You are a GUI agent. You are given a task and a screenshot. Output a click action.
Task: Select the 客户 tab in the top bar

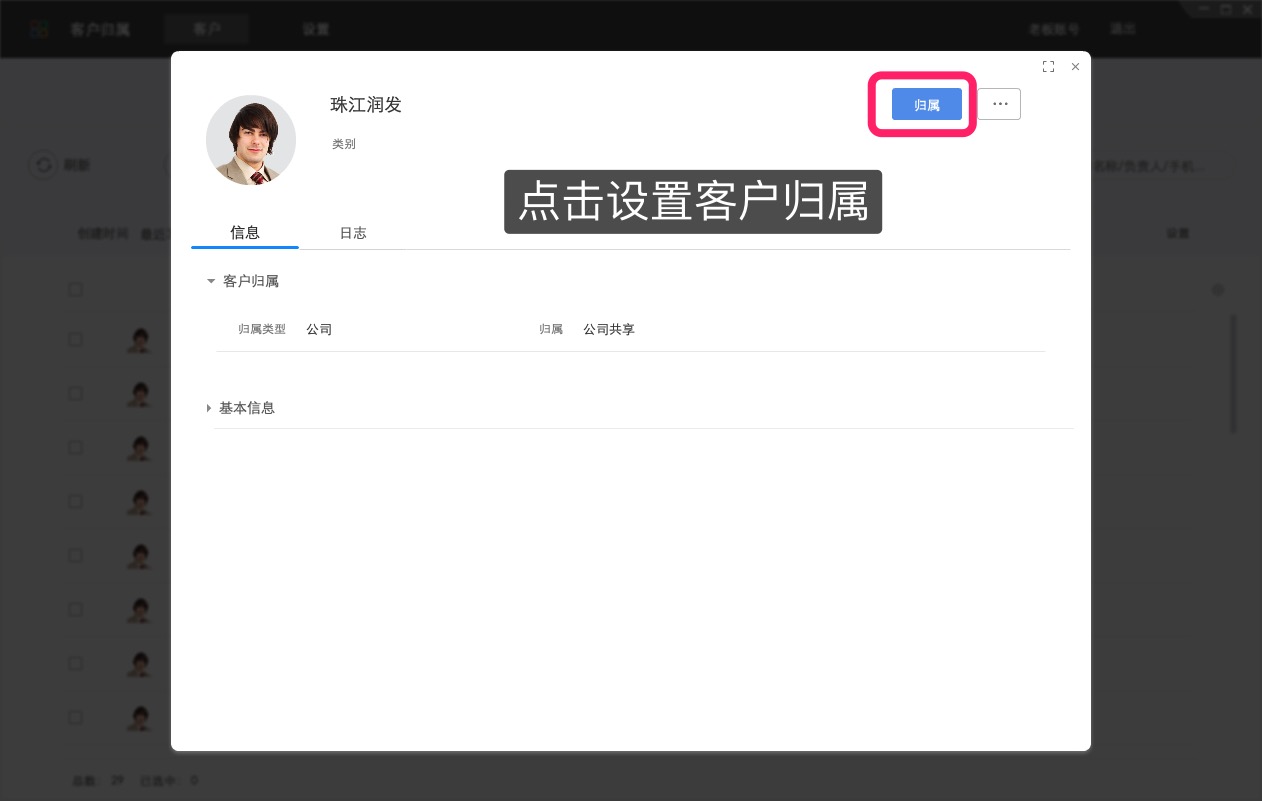pos(207,29)
